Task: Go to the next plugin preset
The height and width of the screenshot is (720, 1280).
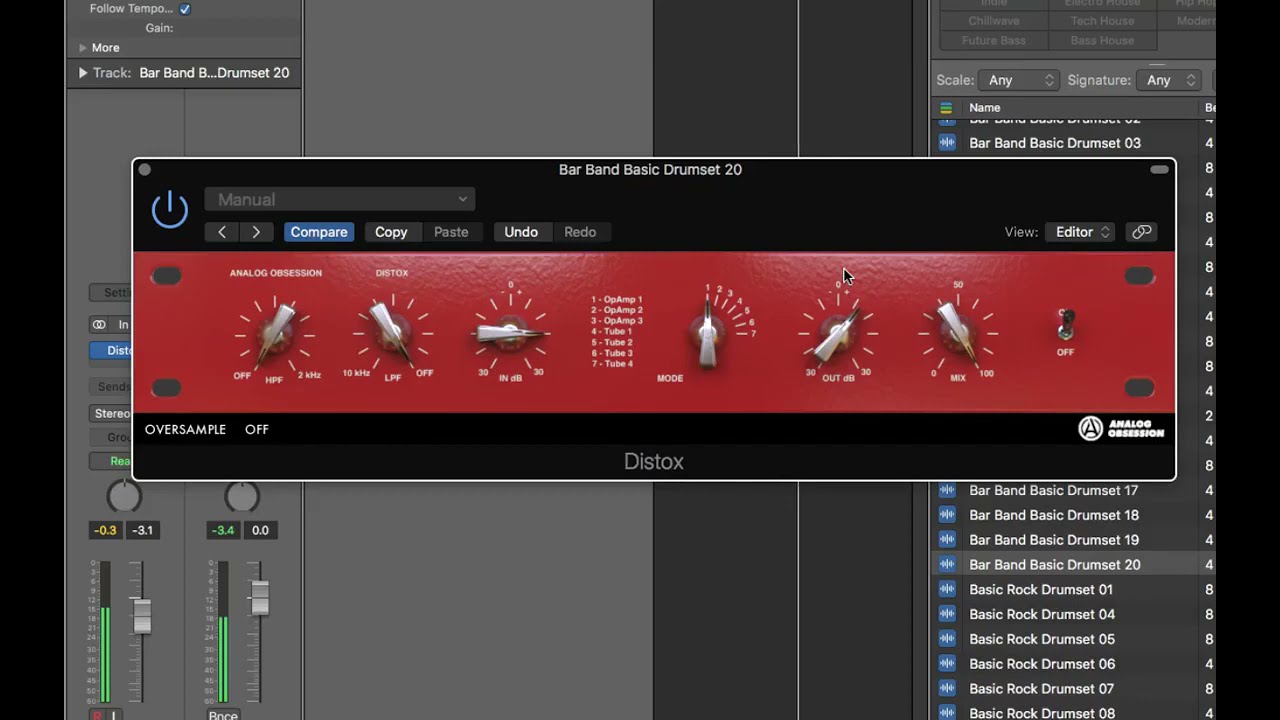Action: point(256,232)
